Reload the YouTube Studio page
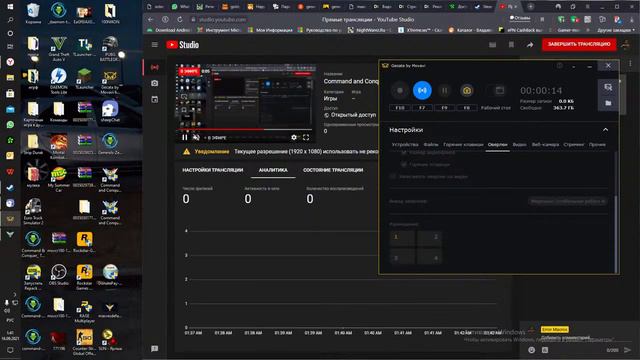Screen dimensions: 640x360 pos(180,19)
